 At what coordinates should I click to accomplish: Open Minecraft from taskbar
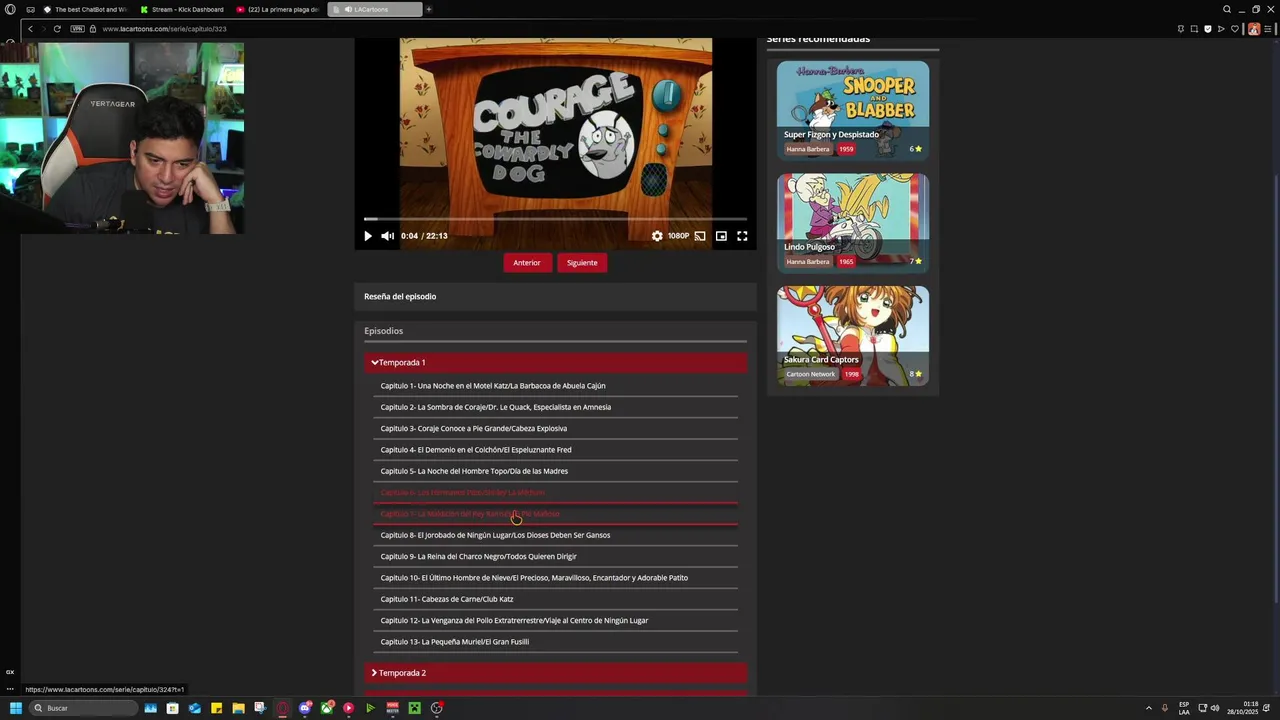pyautogui.click(x=414, y=708)
